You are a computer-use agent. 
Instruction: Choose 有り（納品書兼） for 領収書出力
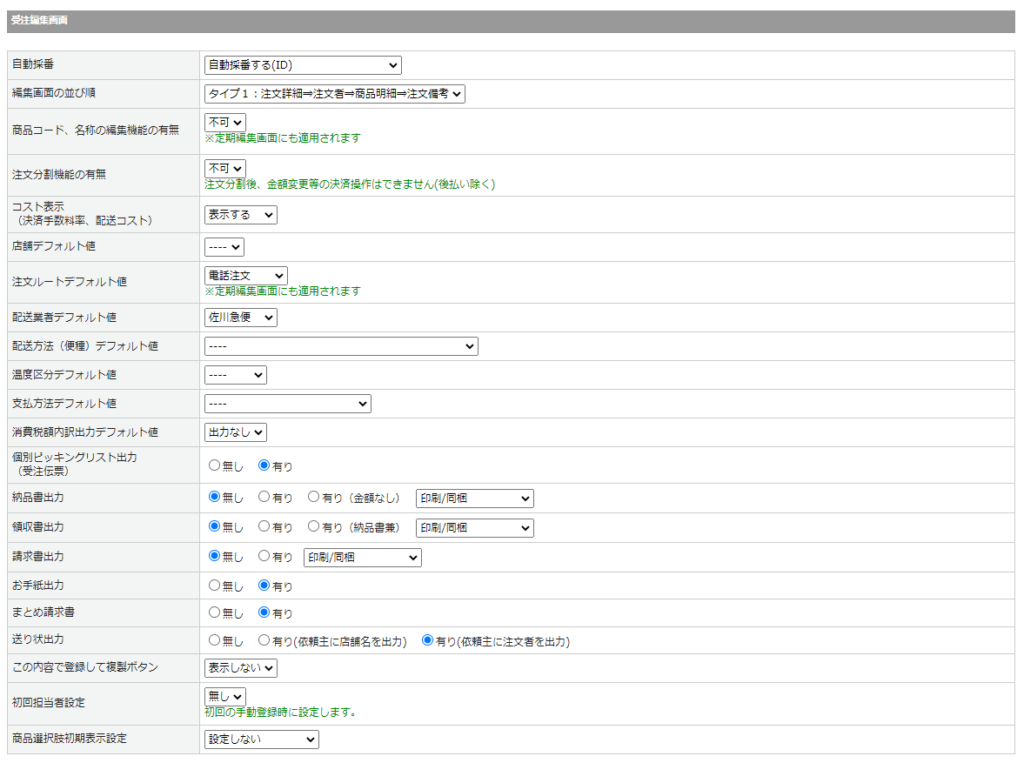coord(314,527)
